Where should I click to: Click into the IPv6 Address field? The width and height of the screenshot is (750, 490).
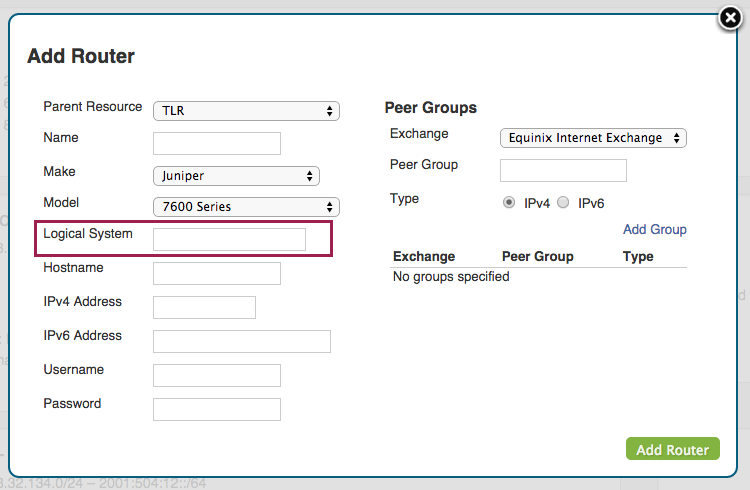tap(241, 341)
